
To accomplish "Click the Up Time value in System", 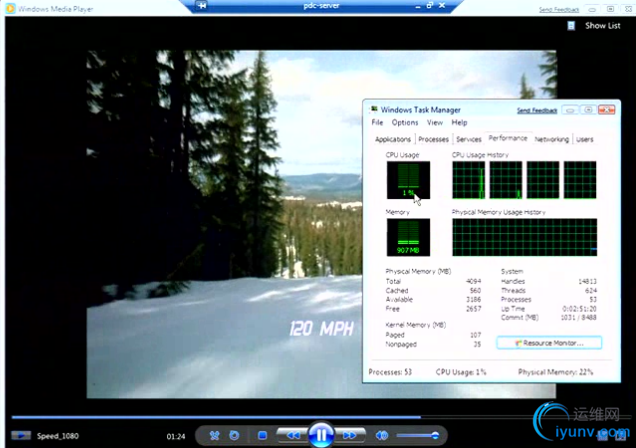I will [x=579, y=309].
